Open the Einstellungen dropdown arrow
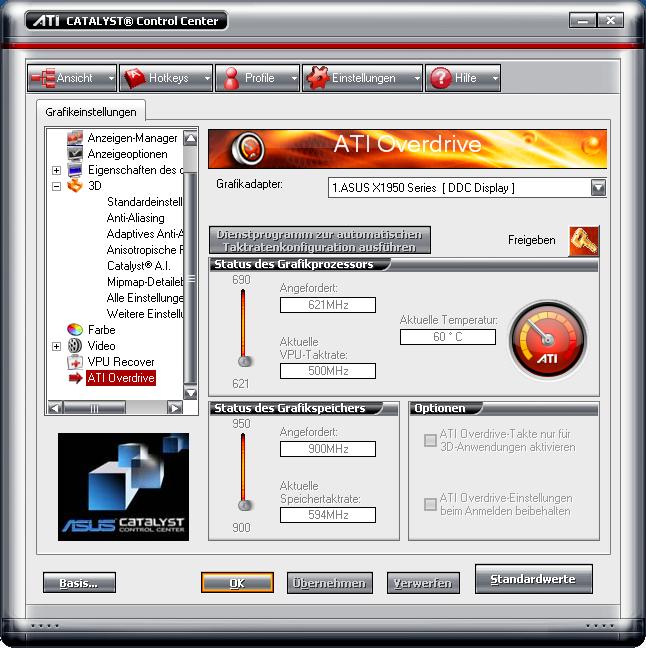Screen dimensions: 646x648 (x=417, y=78)
